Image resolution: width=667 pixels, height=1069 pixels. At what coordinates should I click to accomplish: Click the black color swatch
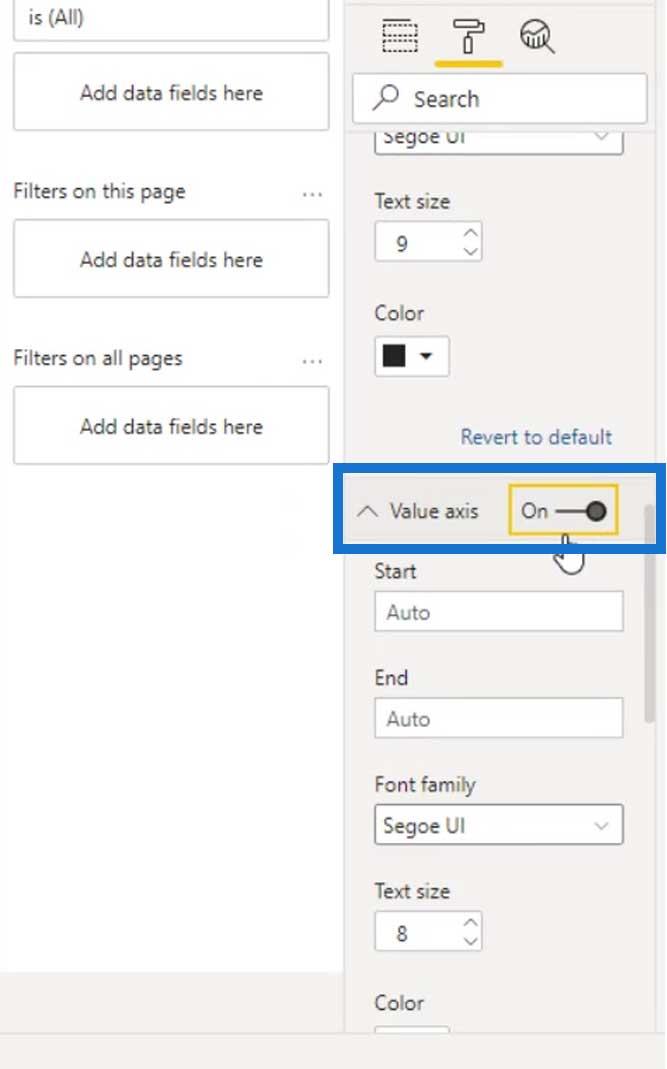click(394, 355)
